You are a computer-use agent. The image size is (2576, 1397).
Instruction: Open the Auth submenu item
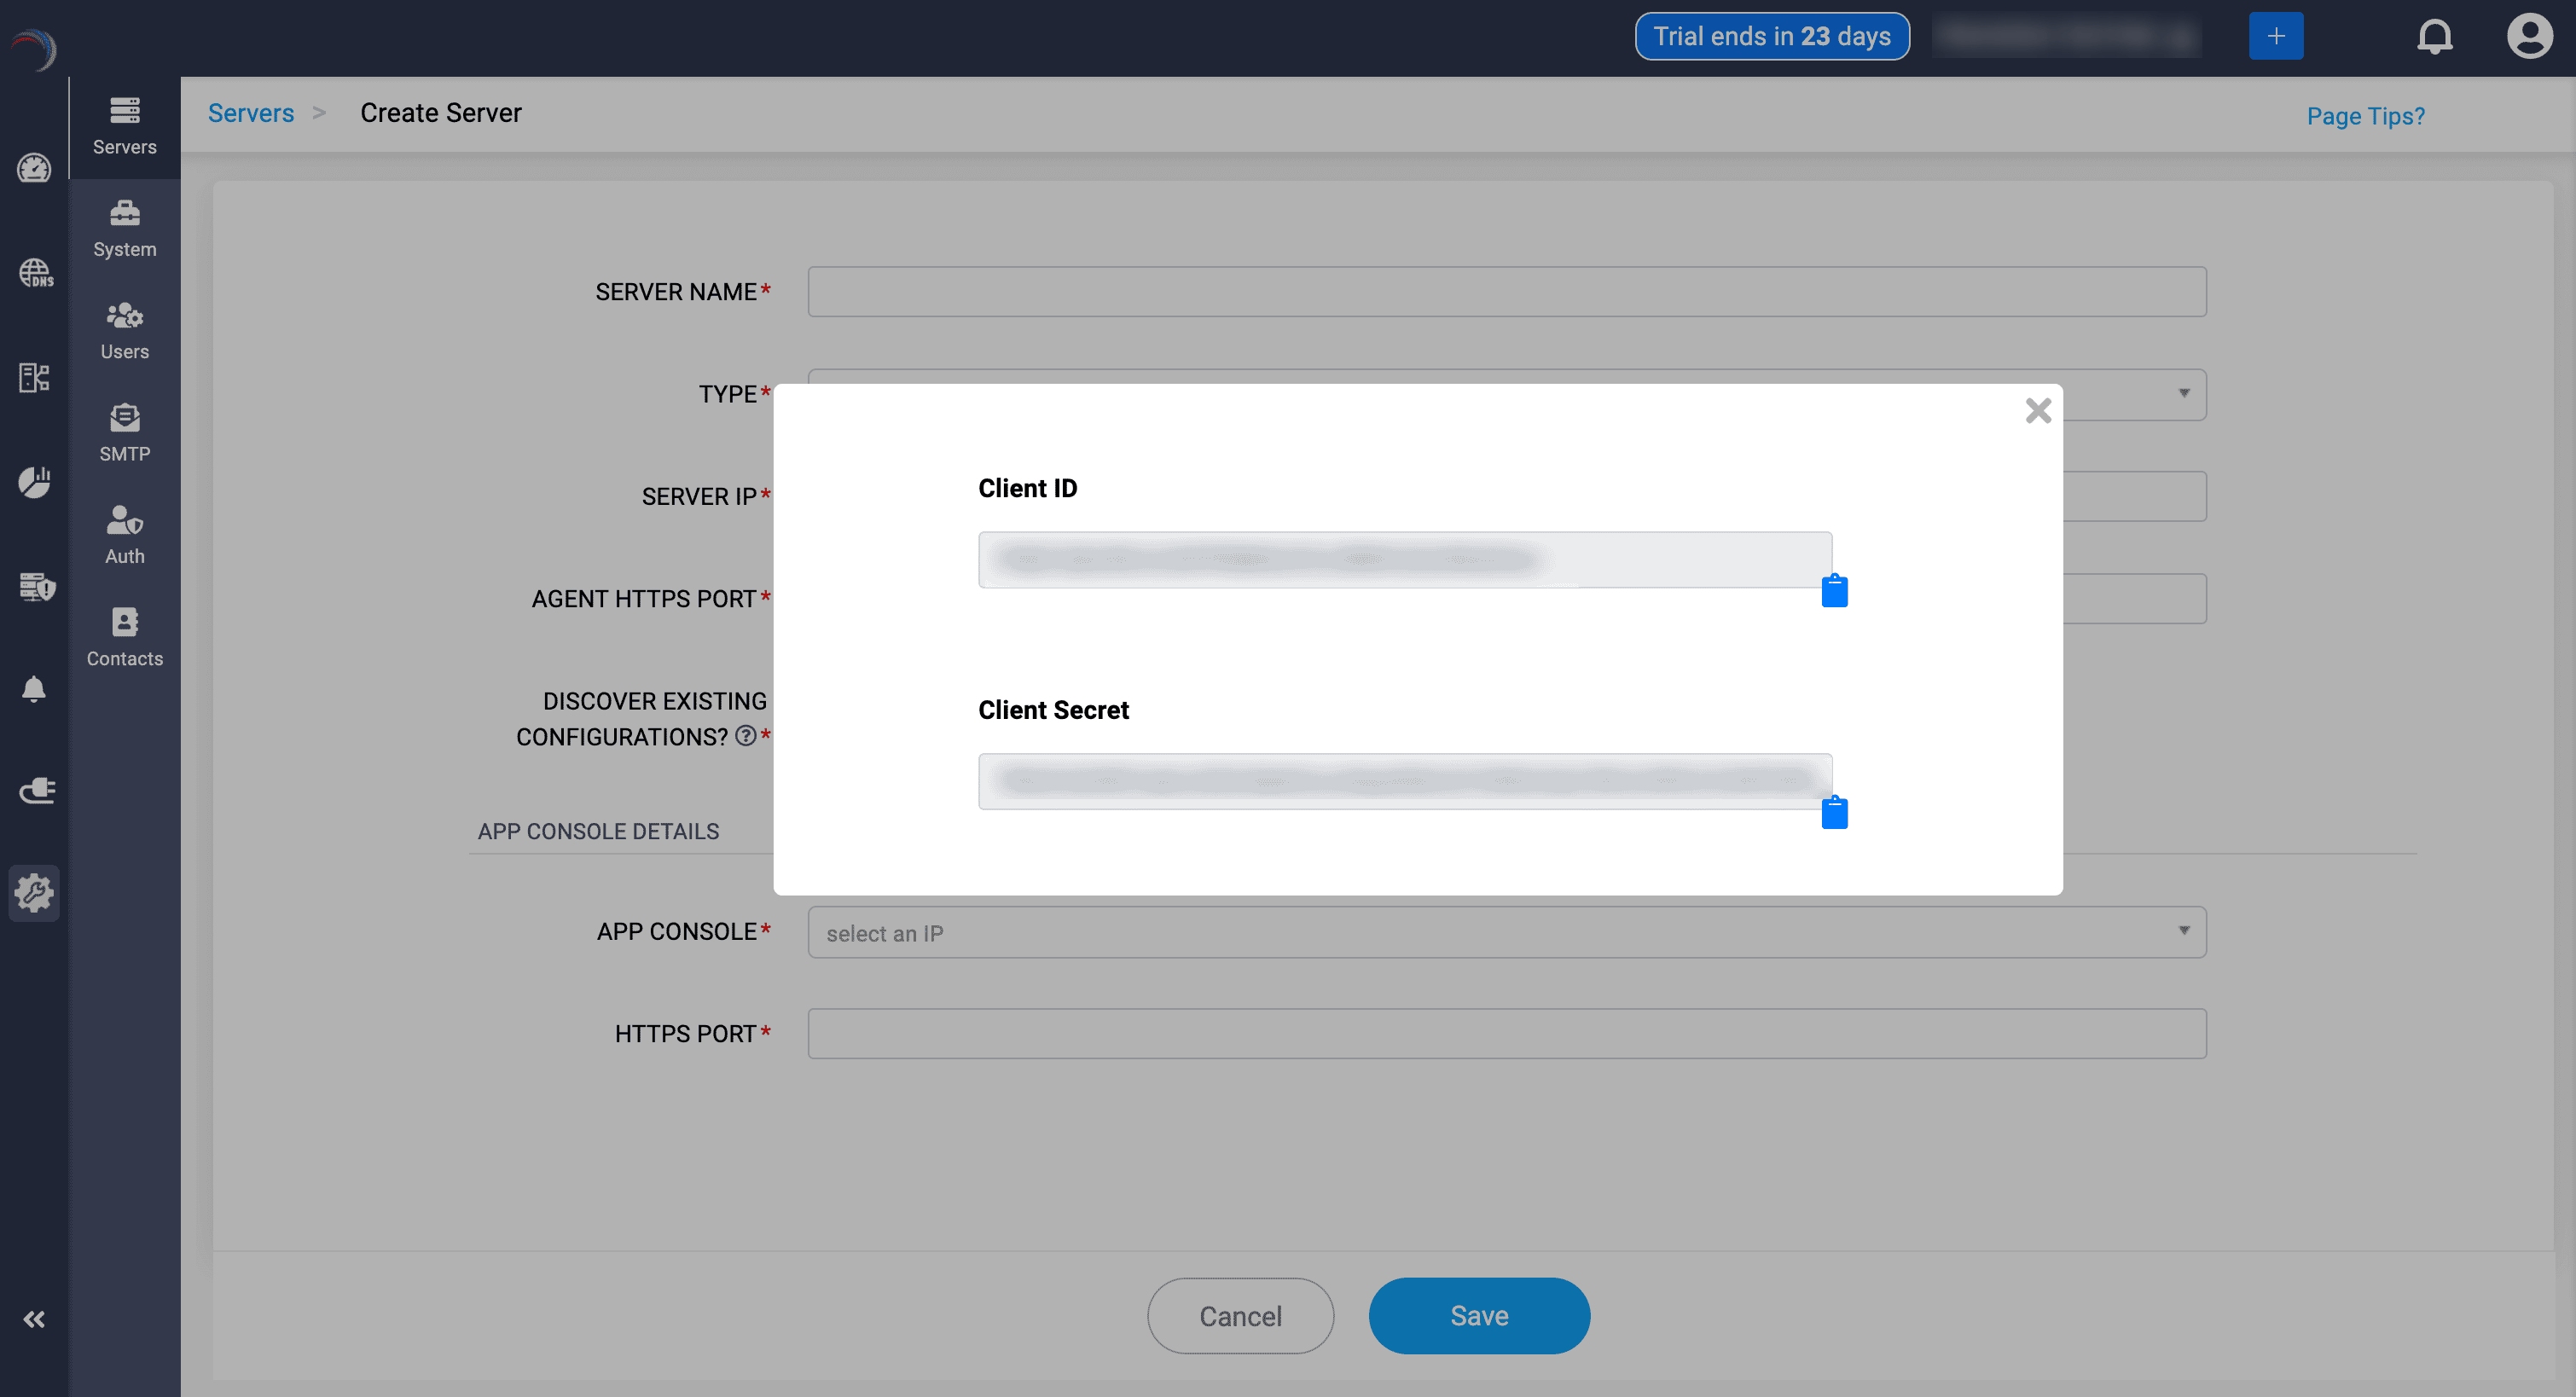(125, 535)
